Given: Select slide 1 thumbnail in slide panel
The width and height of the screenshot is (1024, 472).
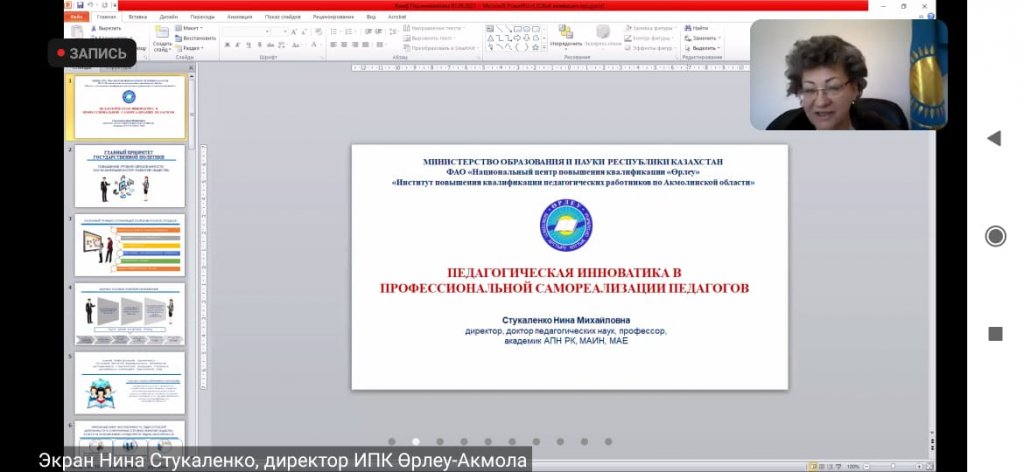Looking at the screenshot, I should [130, 106].
